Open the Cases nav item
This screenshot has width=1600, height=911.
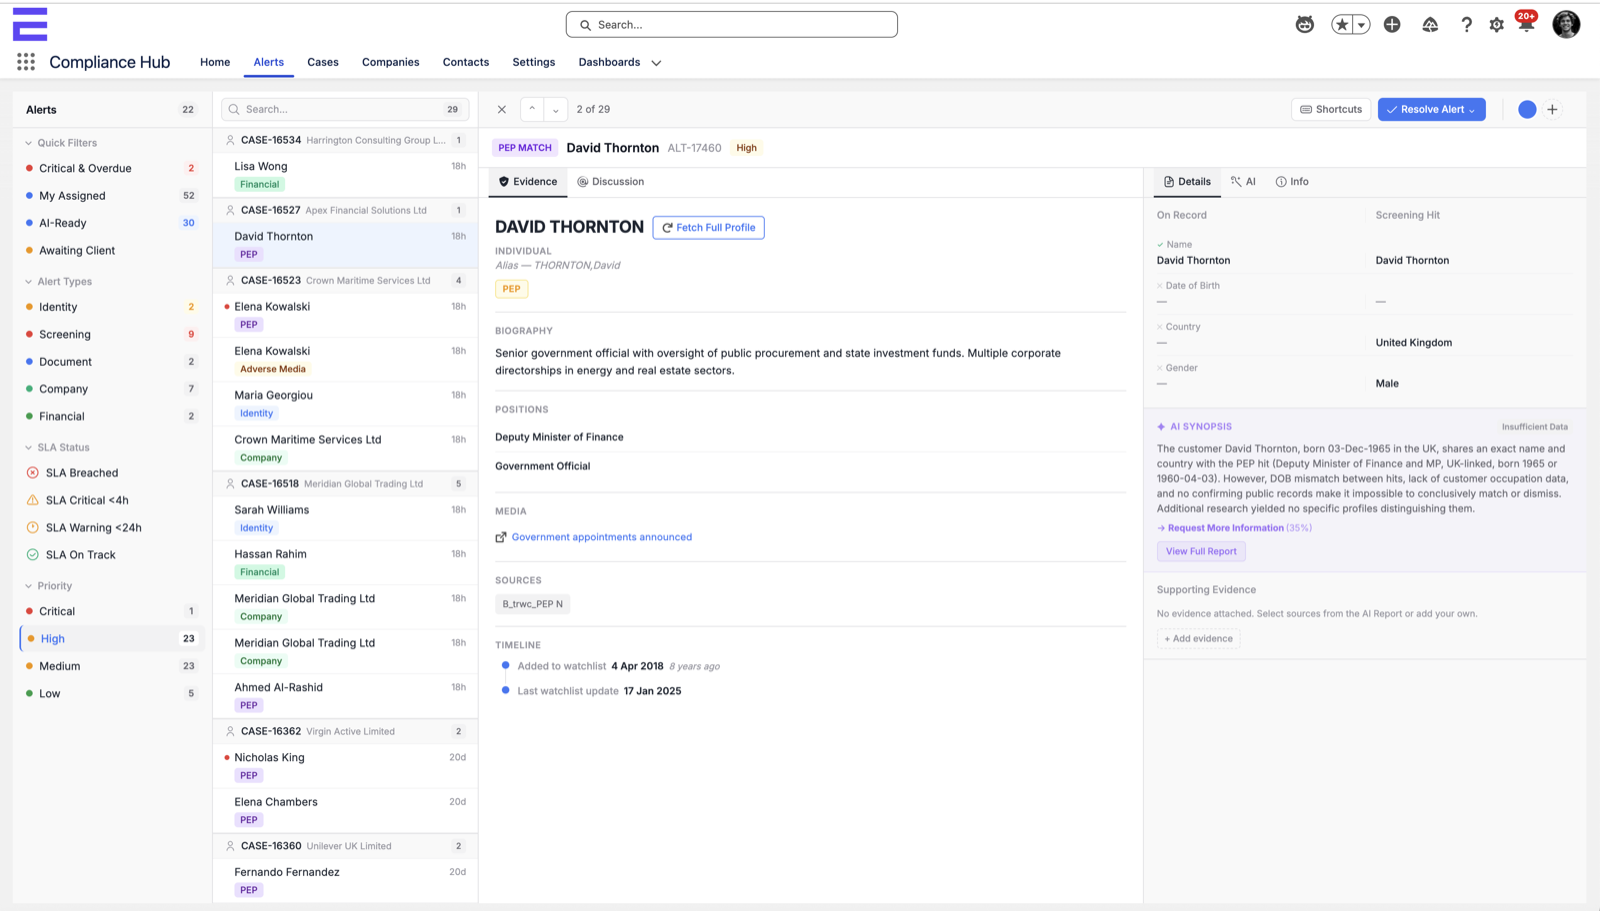323,62
